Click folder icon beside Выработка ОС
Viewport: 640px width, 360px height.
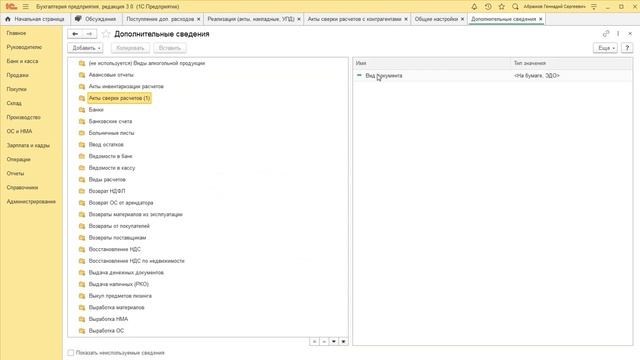click(82, 331)
